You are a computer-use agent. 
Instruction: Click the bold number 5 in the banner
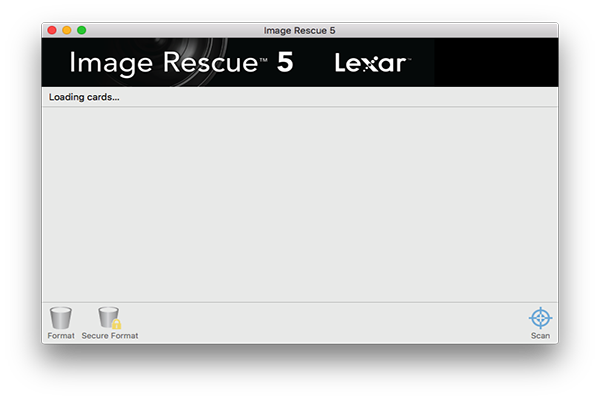(285, 62)
